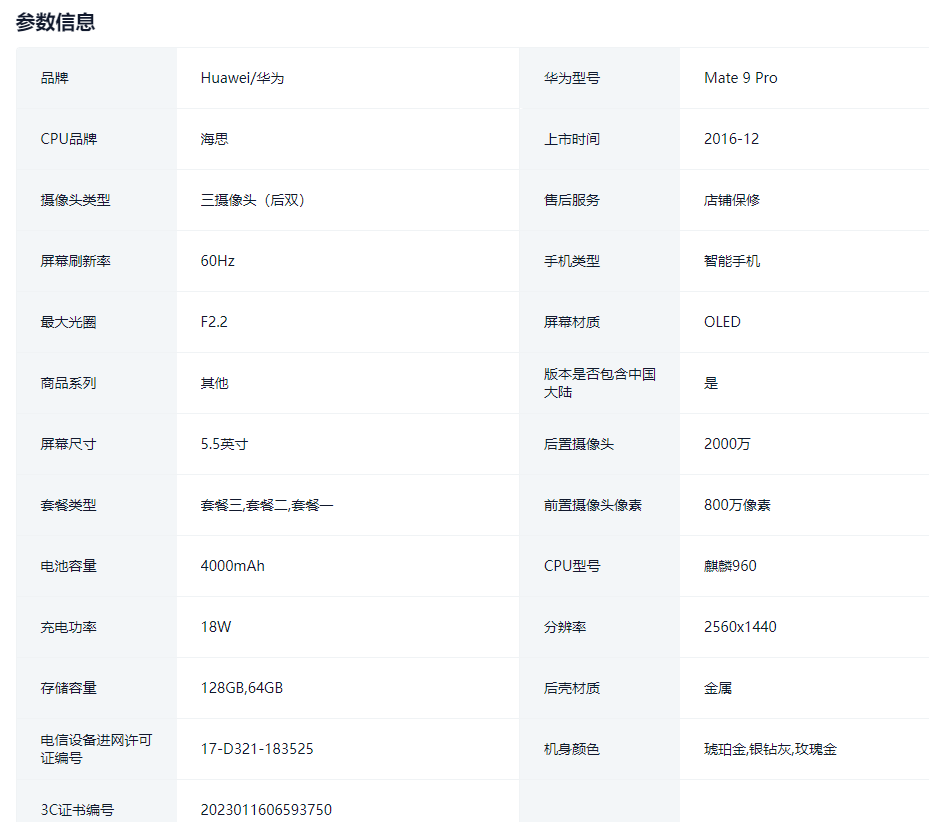Select the 4000mAh battery value
The width and height of the screenshot is (929, 822).
coord(233,567)
